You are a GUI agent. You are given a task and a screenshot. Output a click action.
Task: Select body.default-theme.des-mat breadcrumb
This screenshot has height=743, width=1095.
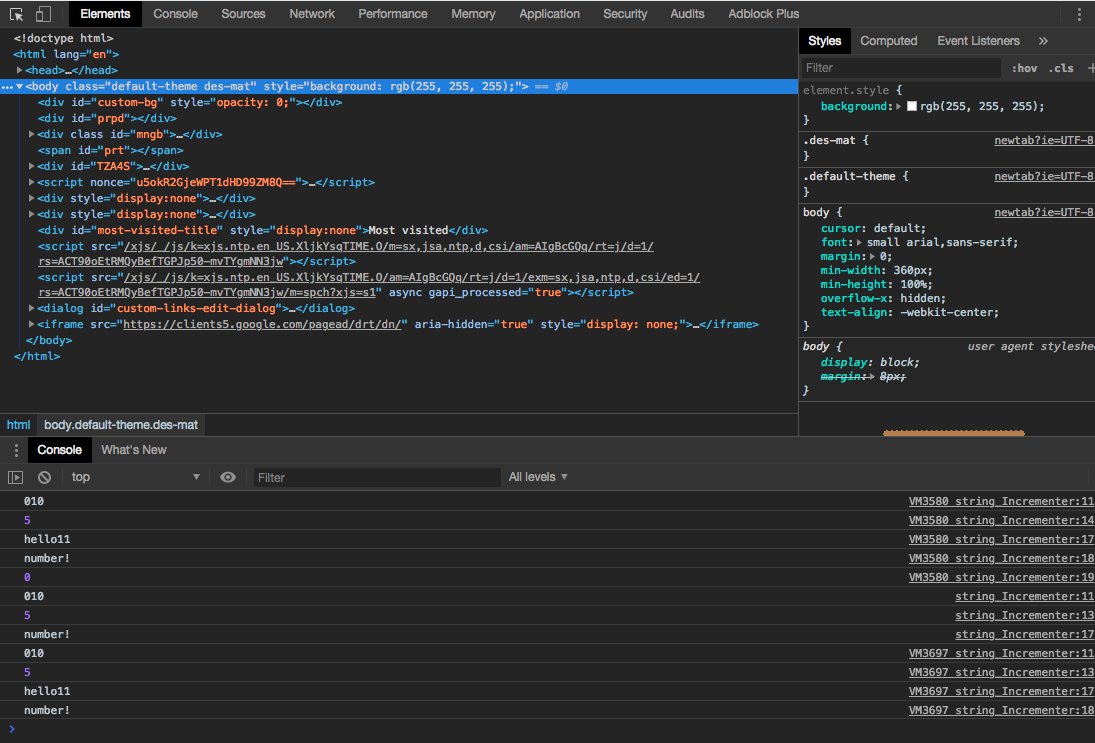click(121, 425)
